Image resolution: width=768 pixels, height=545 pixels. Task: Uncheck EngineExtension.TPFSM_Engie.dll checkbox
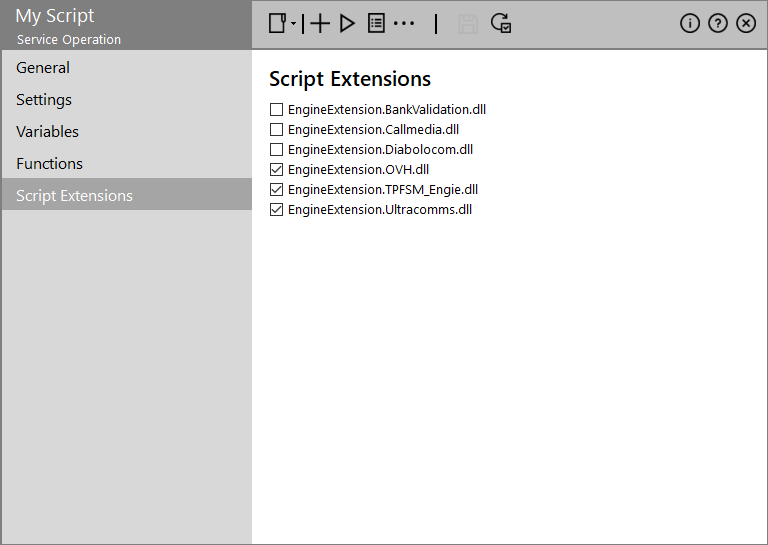pos(276,190)
